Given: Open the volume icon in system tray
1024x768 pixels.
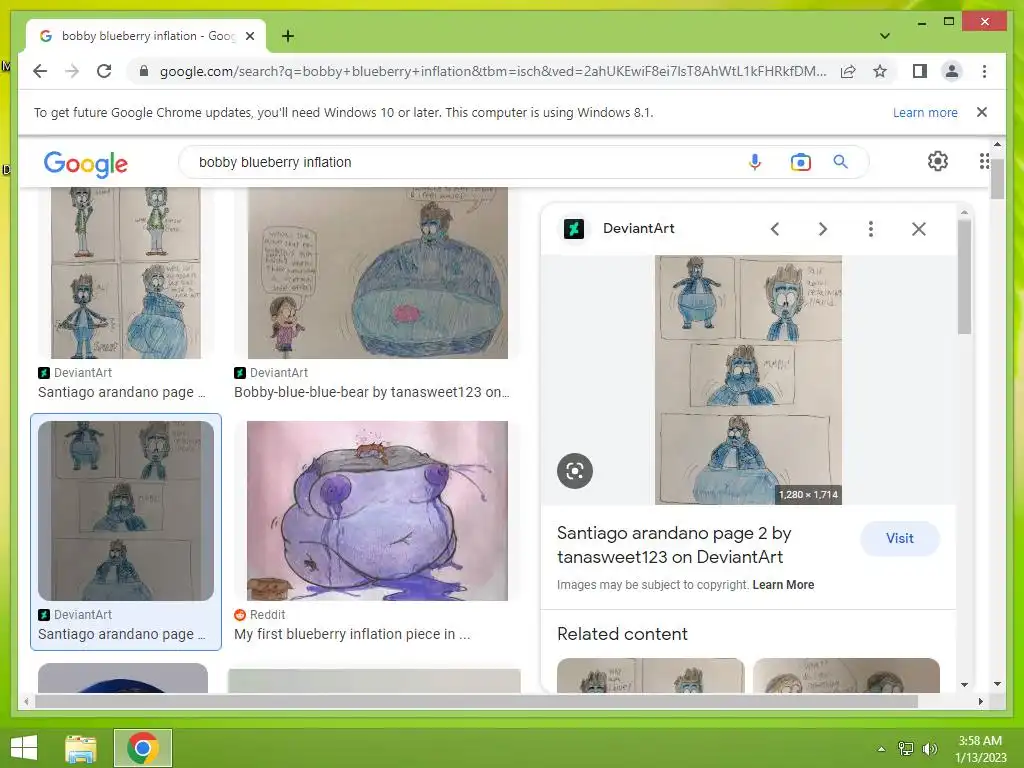Looking at the screenshot, I should click(929, 749).
